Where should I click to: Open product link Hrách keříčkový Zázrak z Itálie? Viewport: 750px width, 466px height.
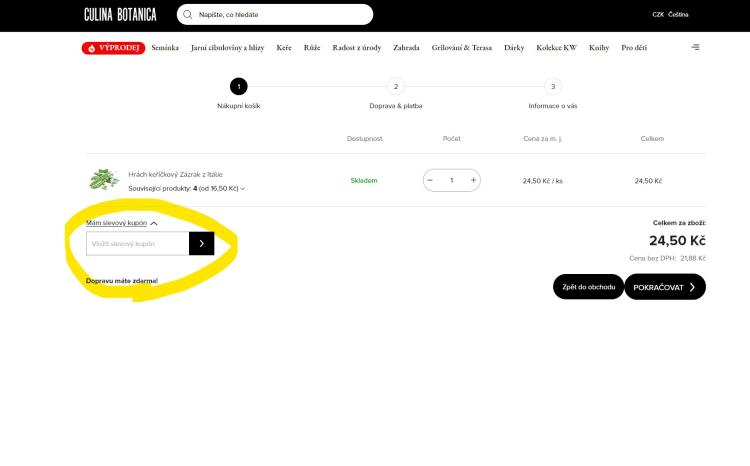click(175, 175)
